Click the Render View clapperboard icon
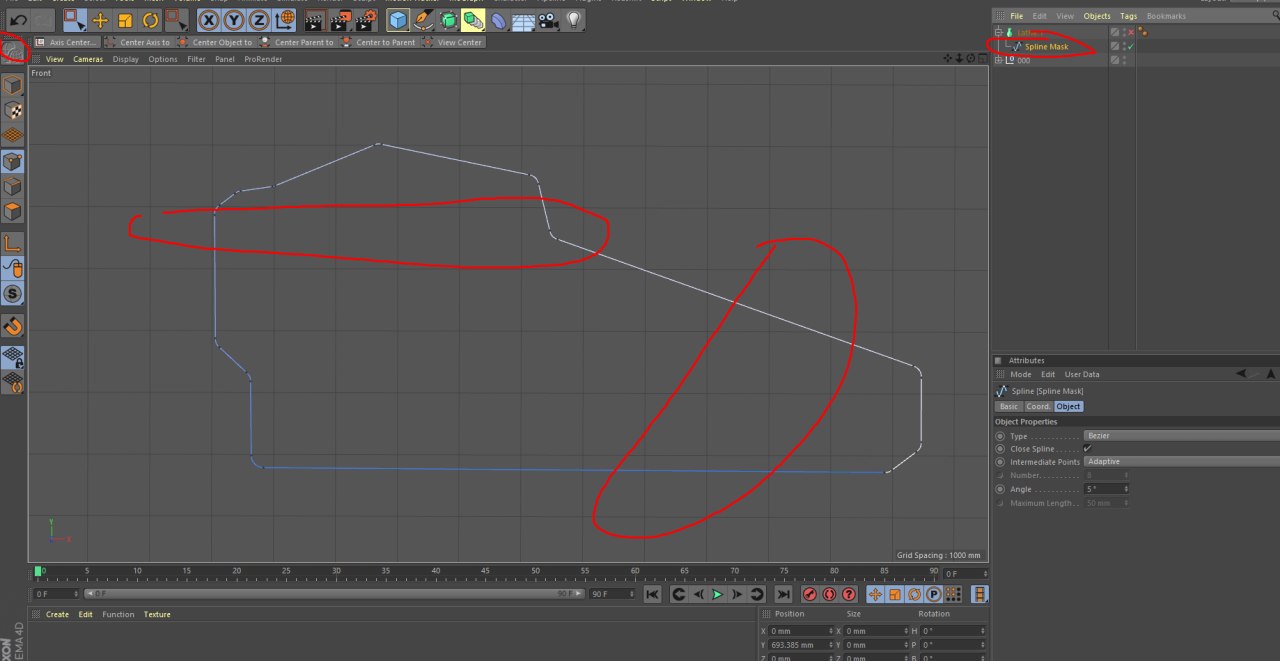This screenshot has height=661, width=1280. [314, 19]
